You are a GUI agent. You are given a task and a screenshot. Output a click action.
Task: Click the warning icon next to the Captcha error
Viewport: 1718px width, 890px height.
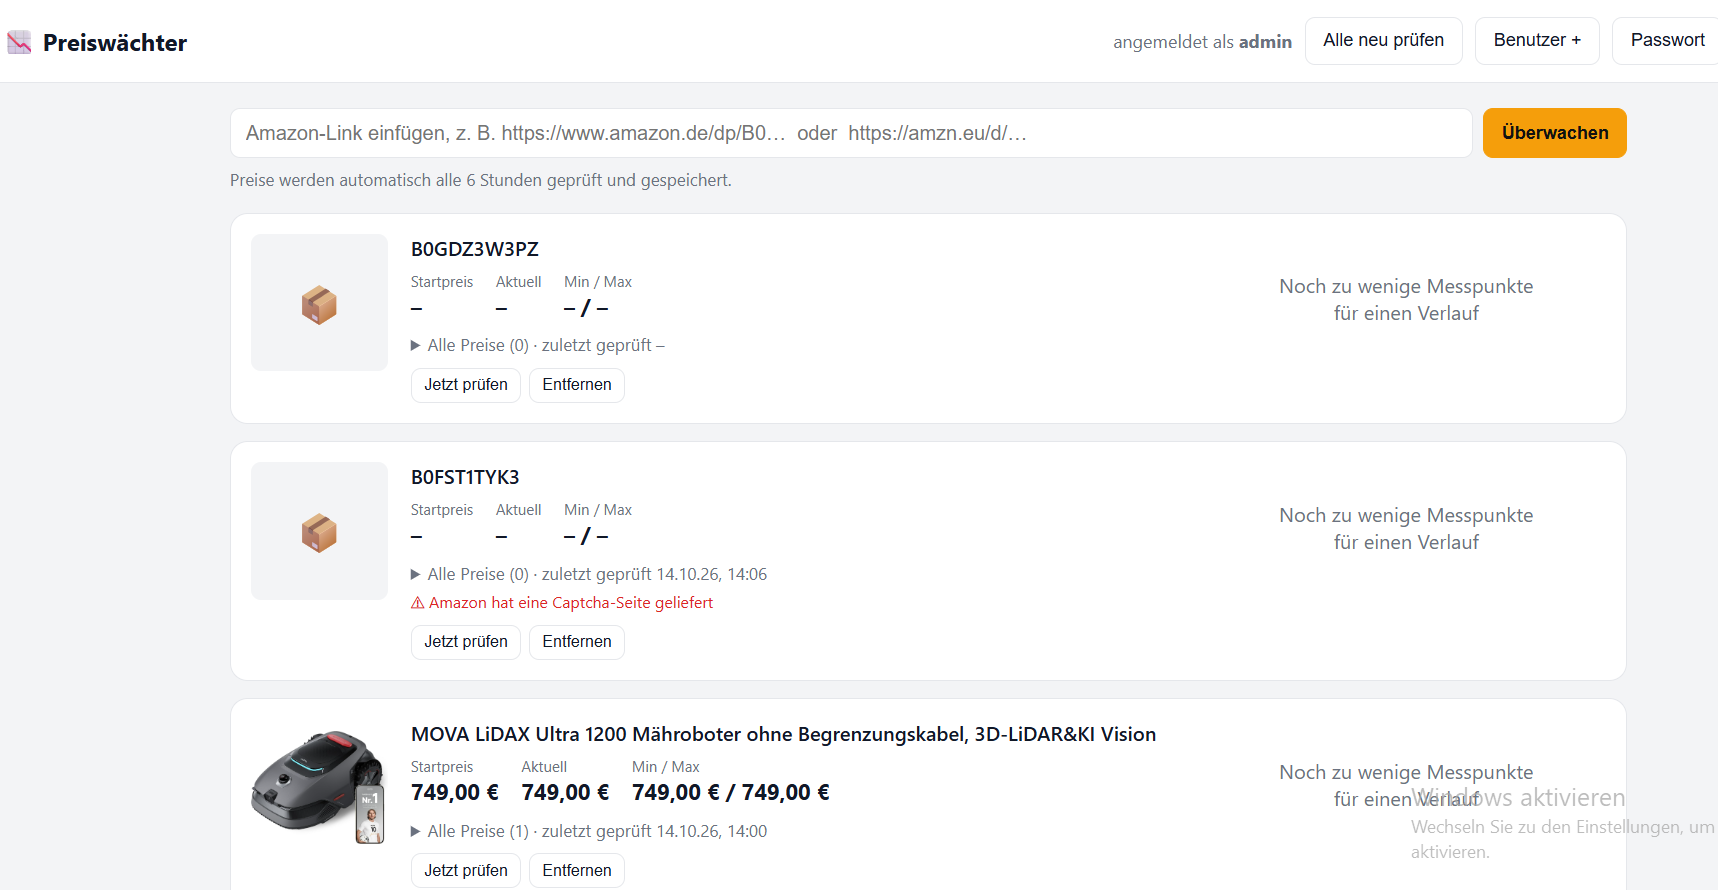click(x=418, y=603)
